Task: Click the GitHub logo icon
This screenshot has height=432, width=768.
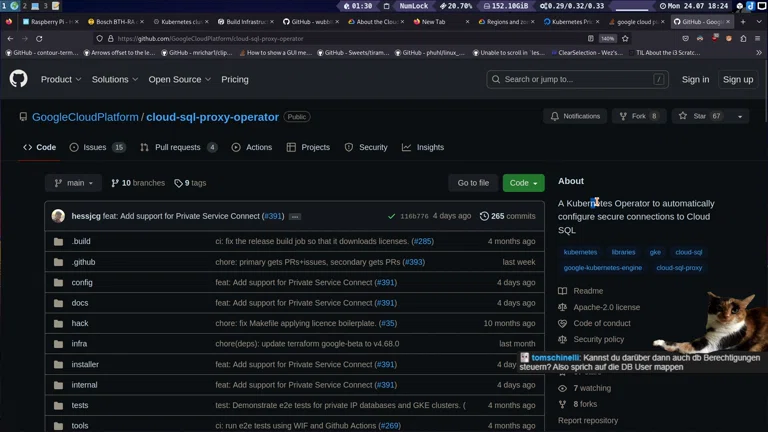Action: pos(18,79)
